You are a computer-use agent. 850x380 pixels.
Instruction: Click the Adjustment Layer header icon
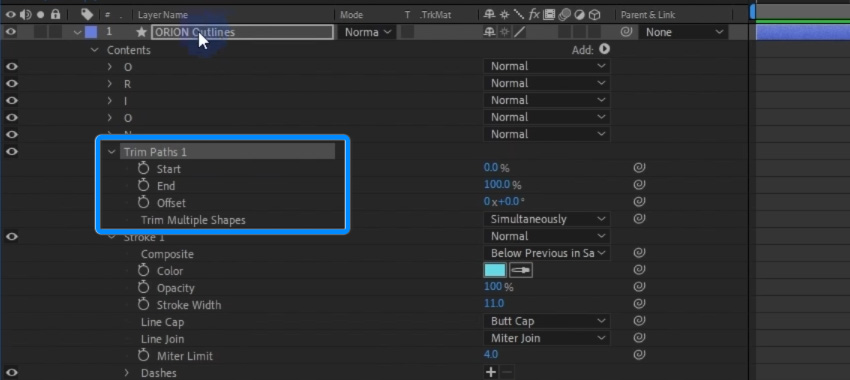point(579,15)
